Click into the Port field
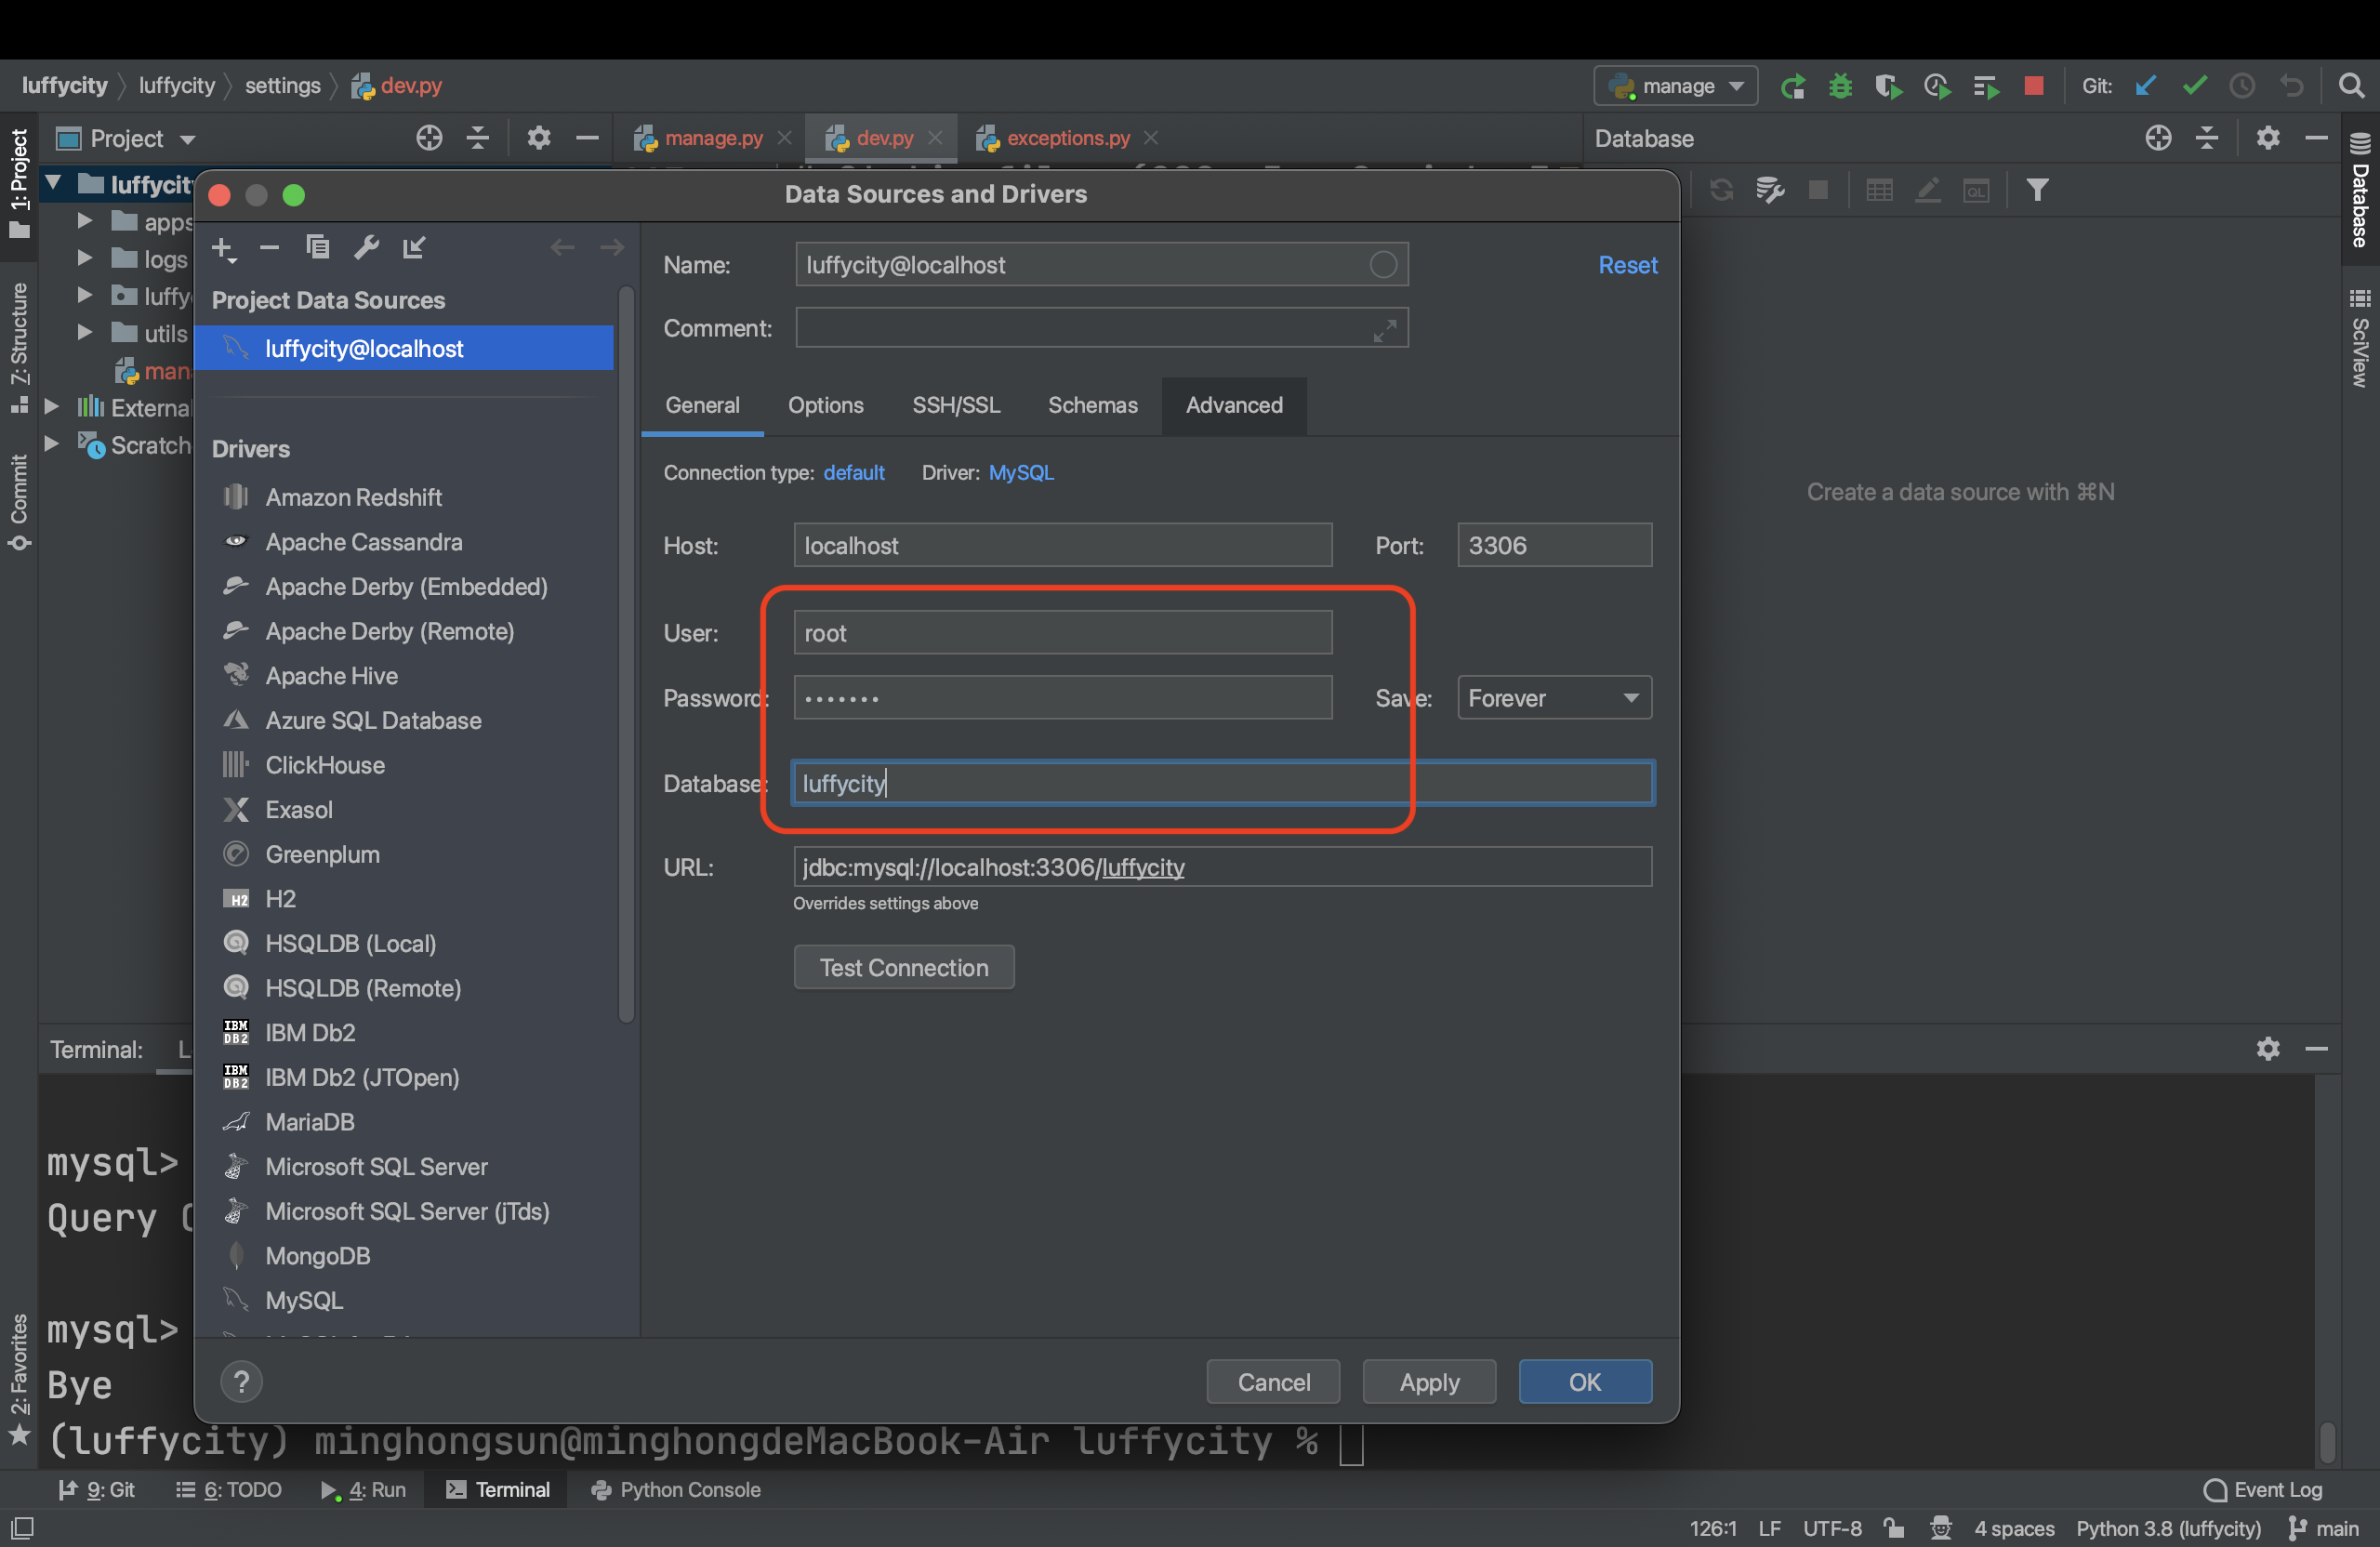 1554,545
